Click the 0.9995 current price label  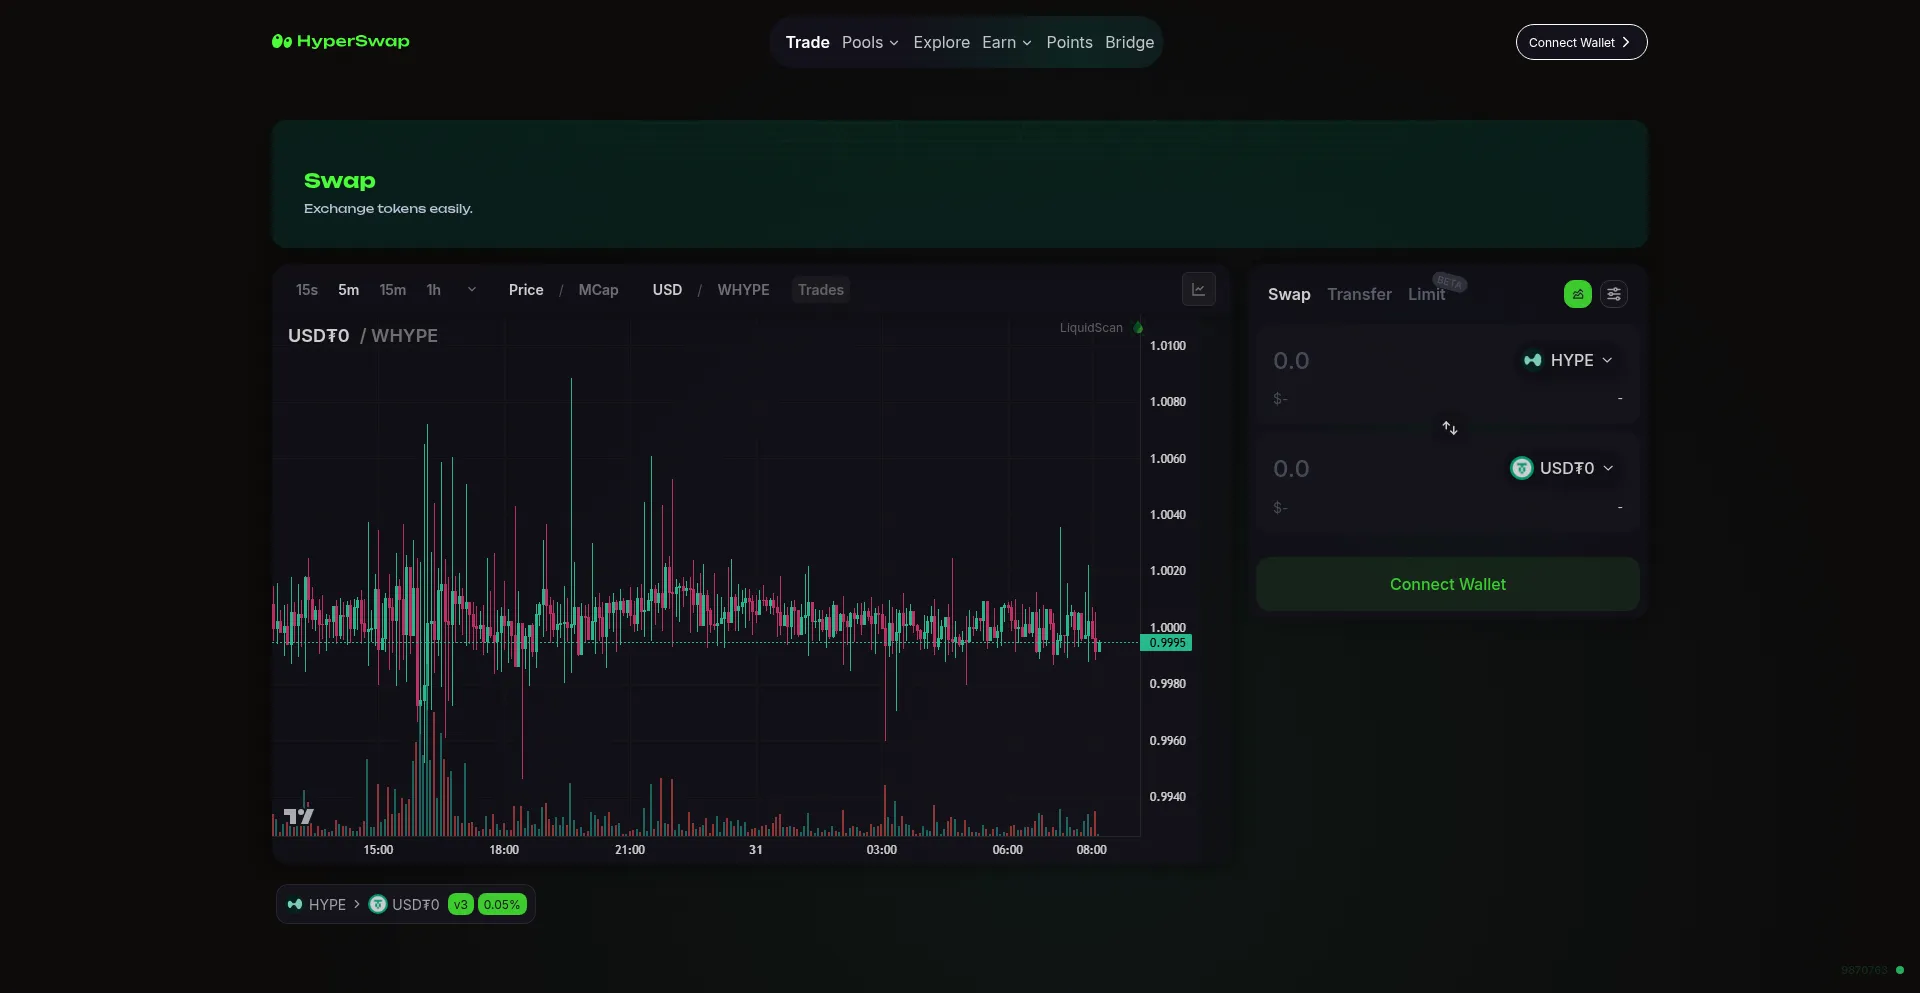(1166, 643)
